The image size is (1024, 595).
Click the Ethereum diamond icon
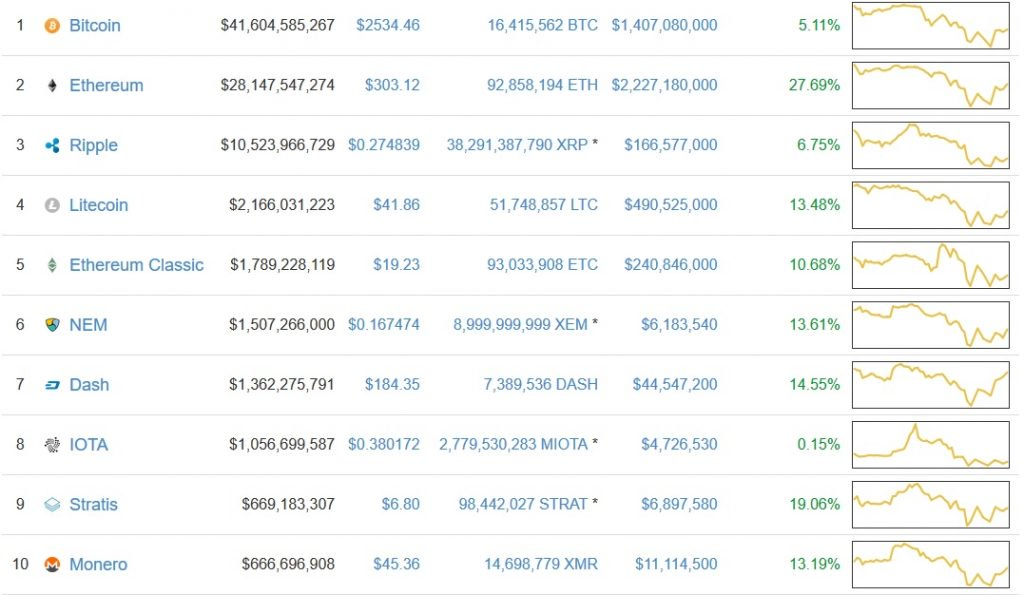pos(52,85)
